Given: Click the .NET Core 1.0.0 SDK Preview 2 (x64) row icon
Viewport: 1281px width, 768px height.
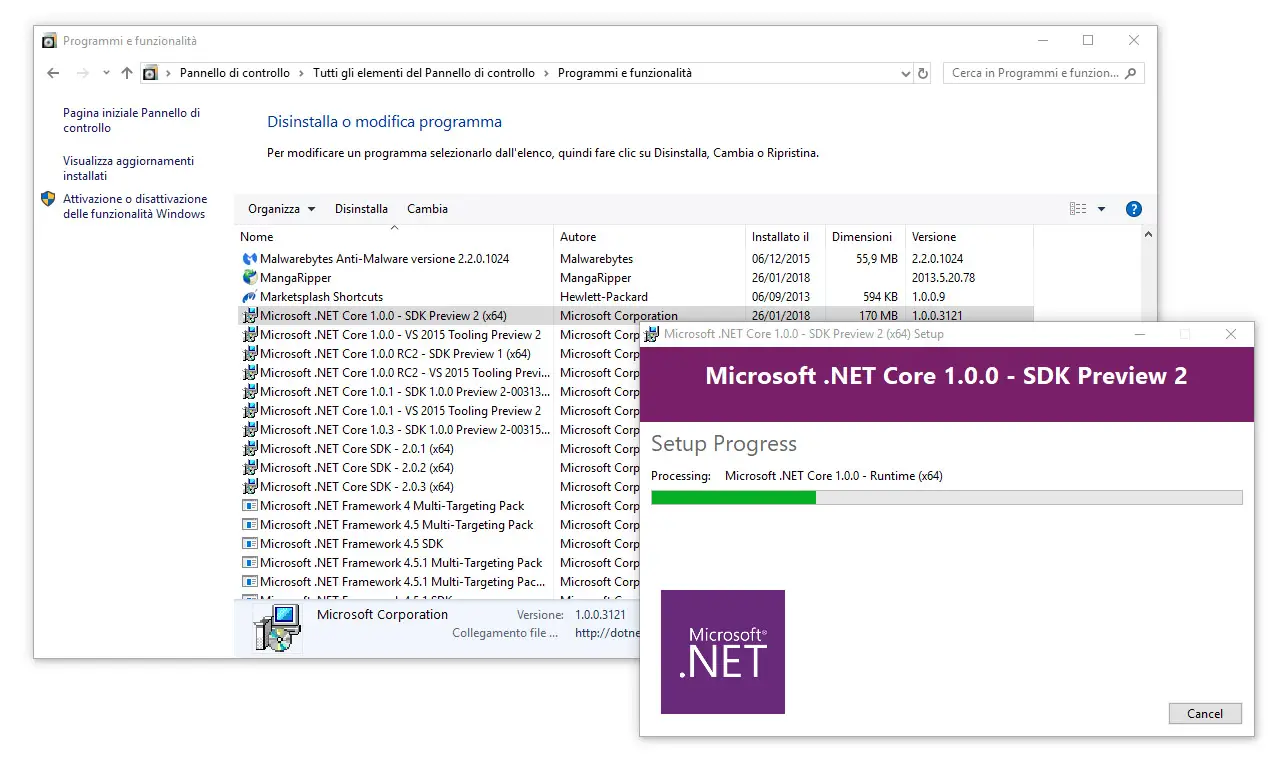Looking at the screenshot, I should pos(250,316).
